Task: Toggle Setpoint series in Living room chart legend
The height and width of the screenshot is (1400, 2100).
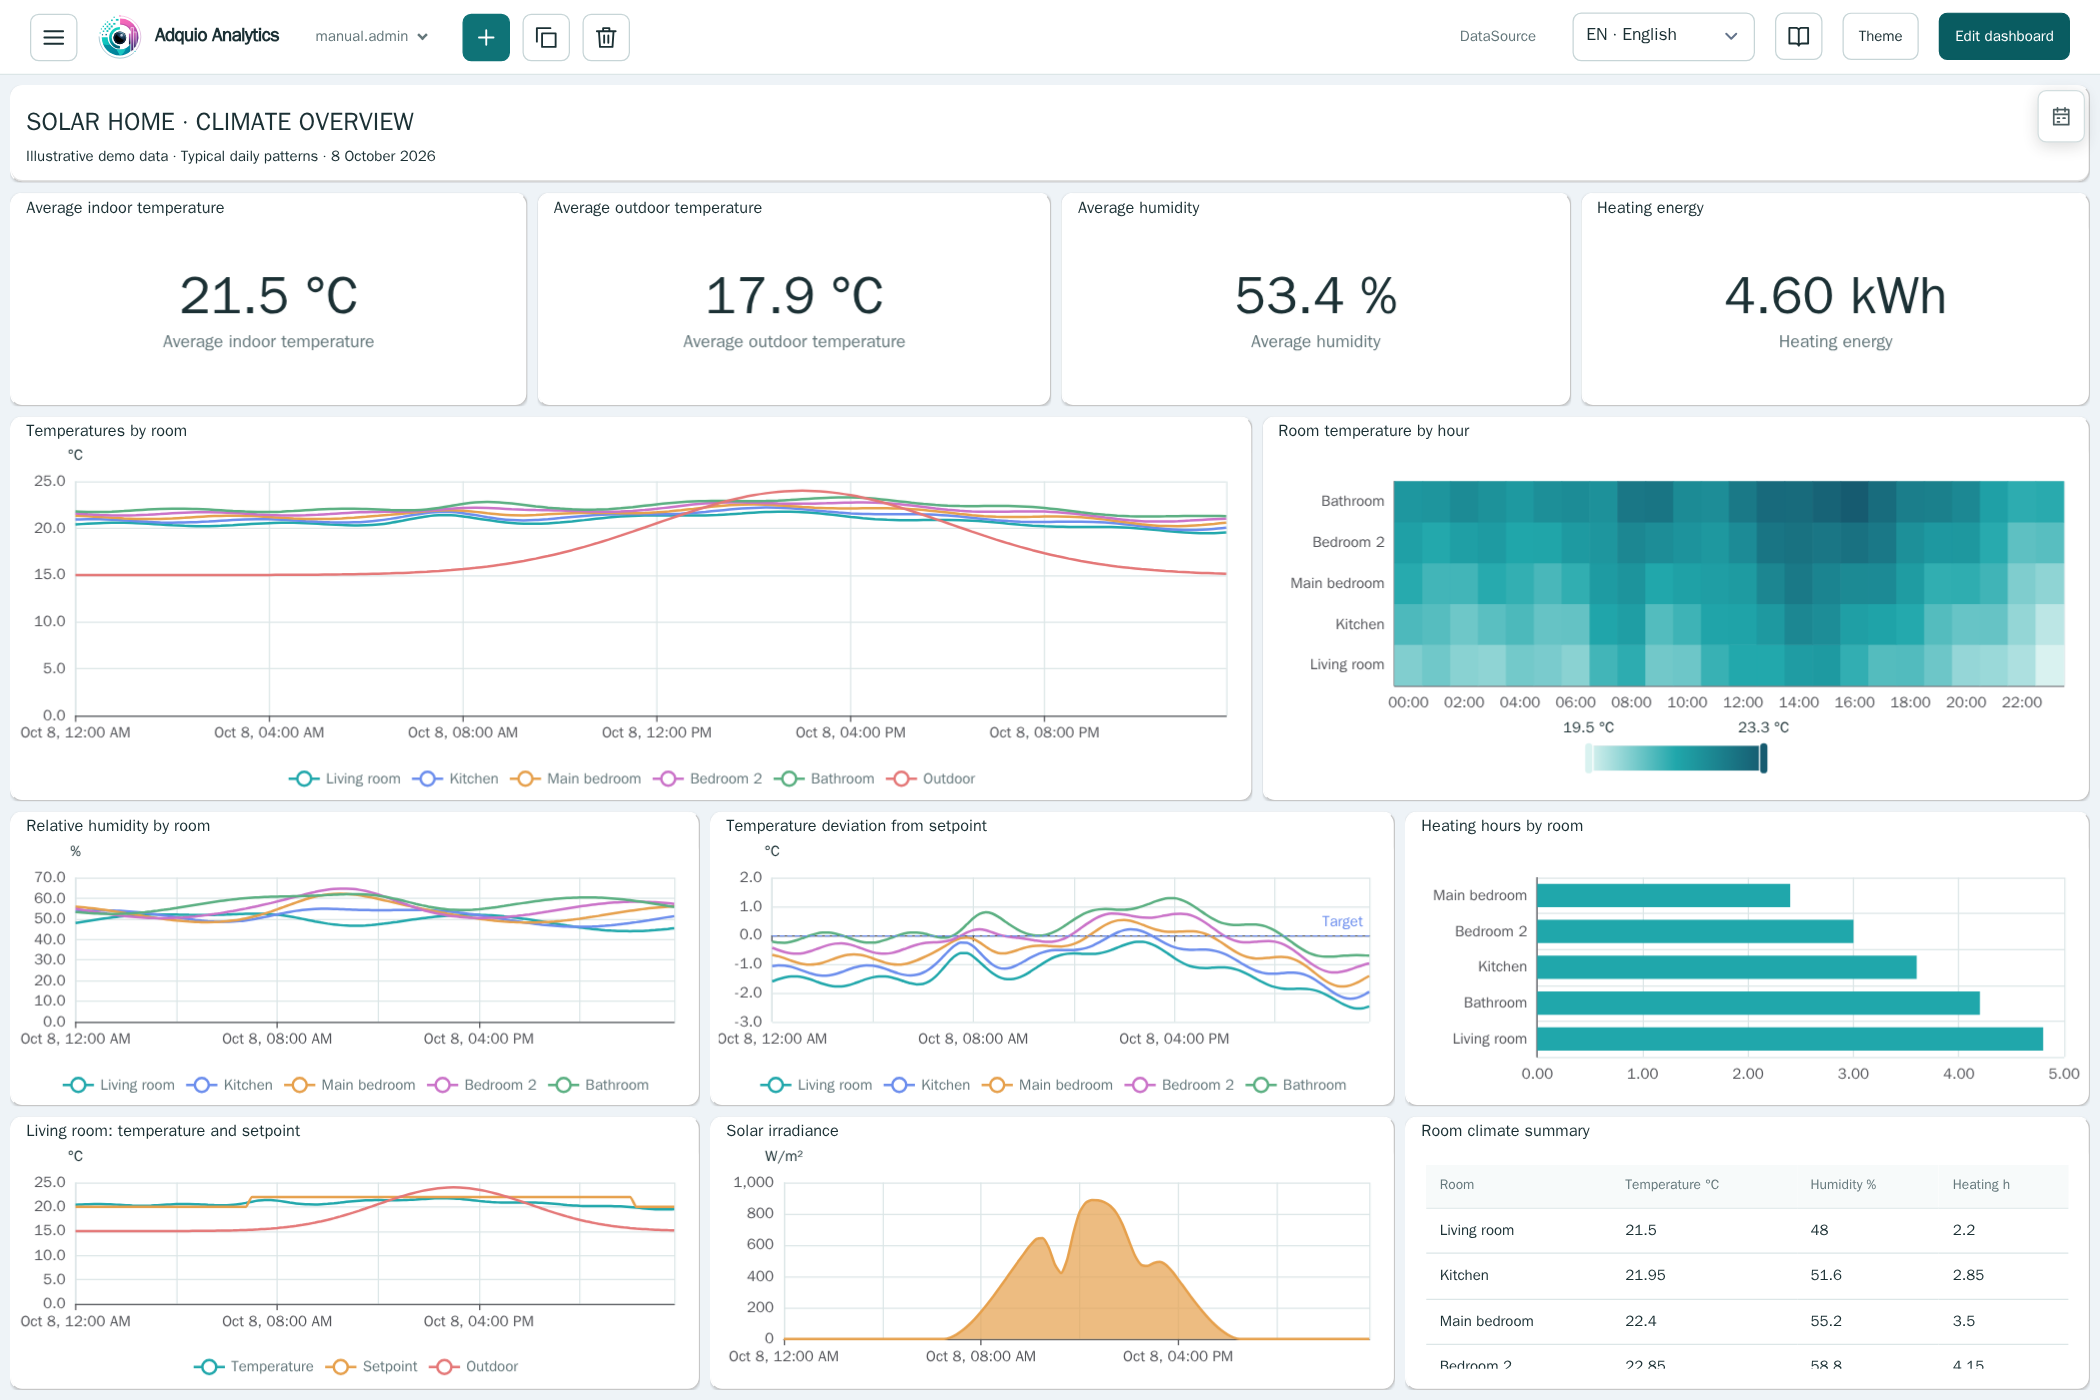Action: [x=371, y=1367]
